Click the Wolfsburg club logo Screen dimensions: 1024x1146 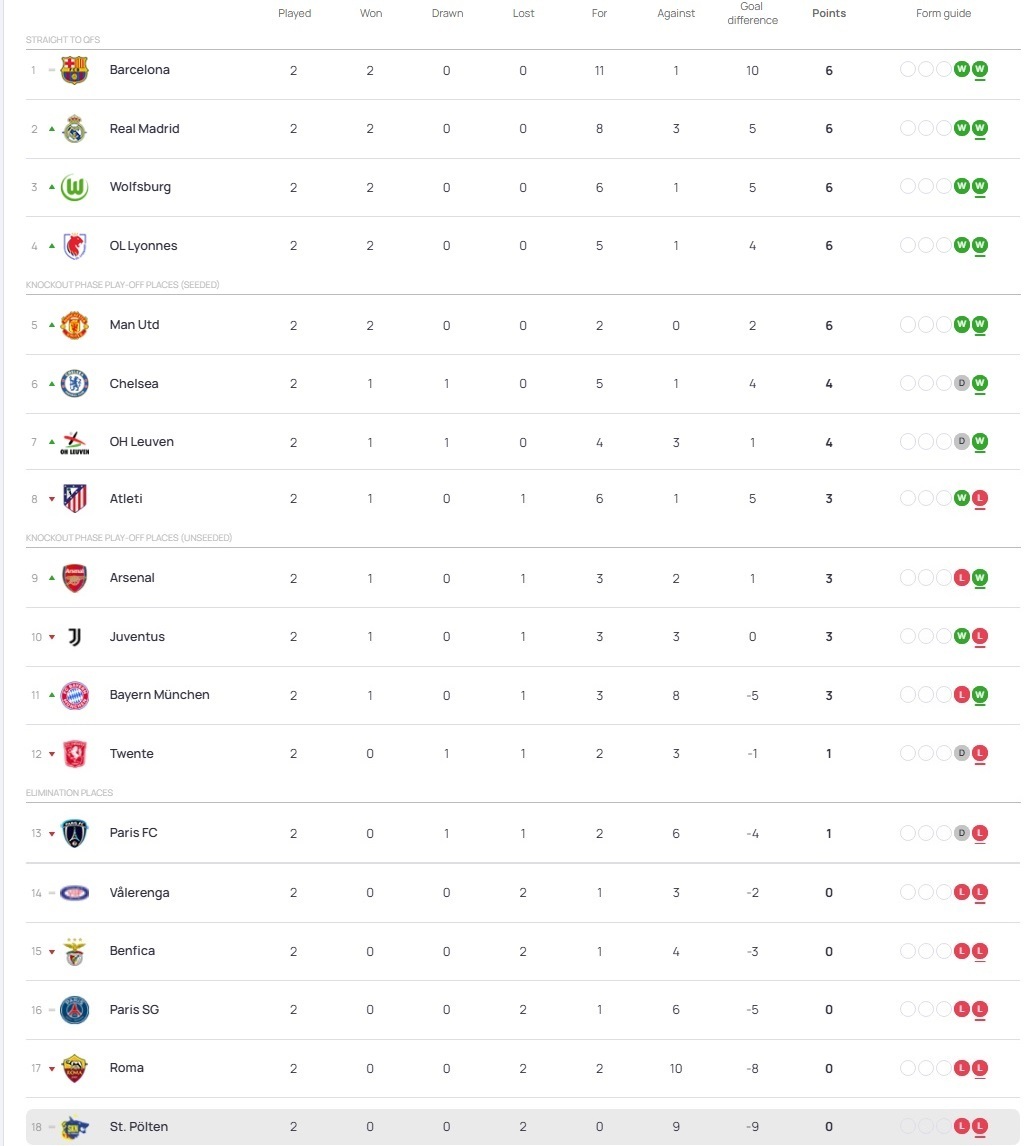74,187
